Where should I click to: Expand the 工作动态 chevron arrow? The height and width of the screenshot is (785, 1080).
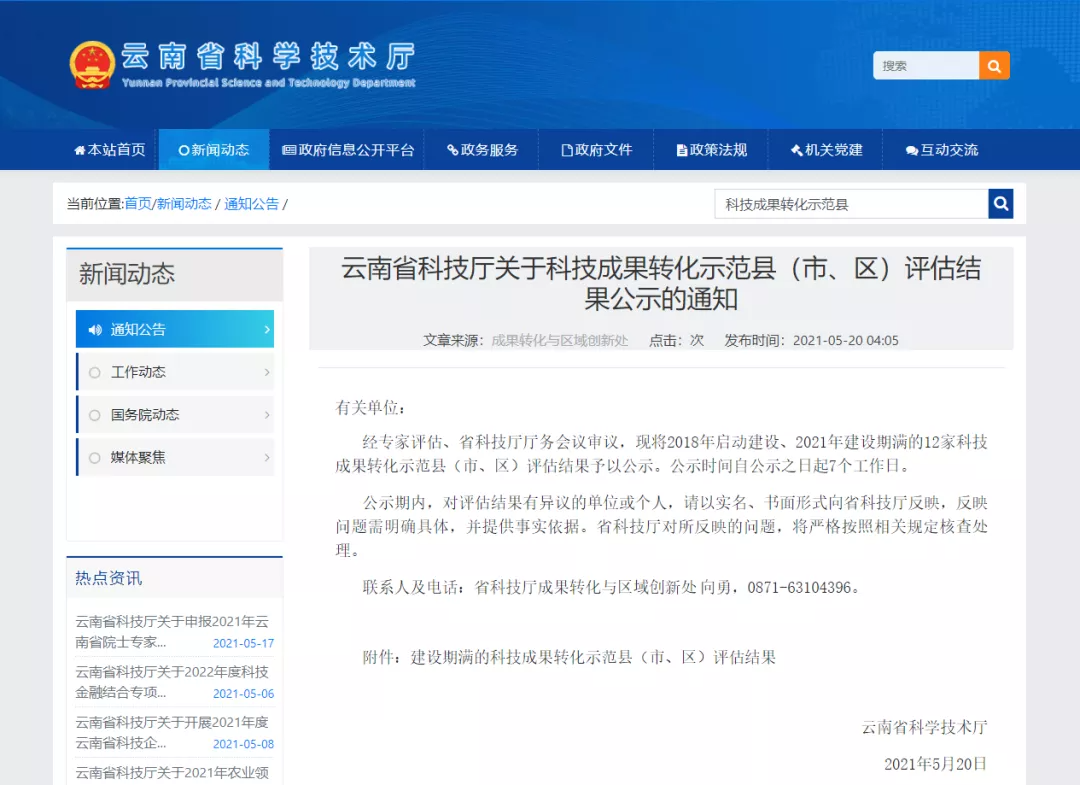266,372
